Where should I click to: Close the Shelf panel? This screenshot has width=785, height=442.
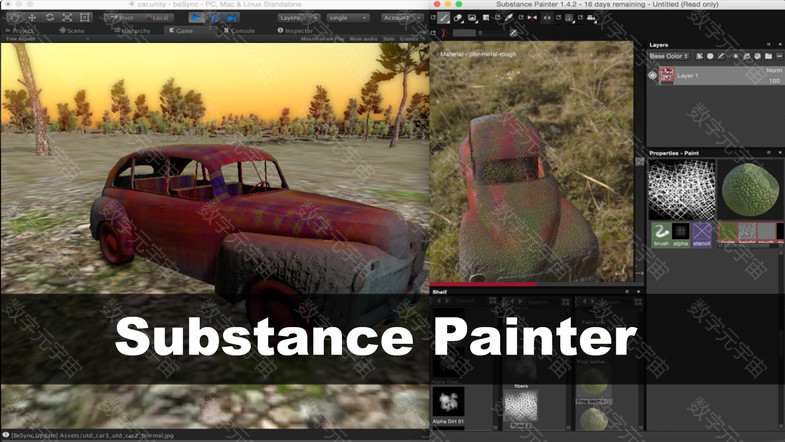click(638, 291)
